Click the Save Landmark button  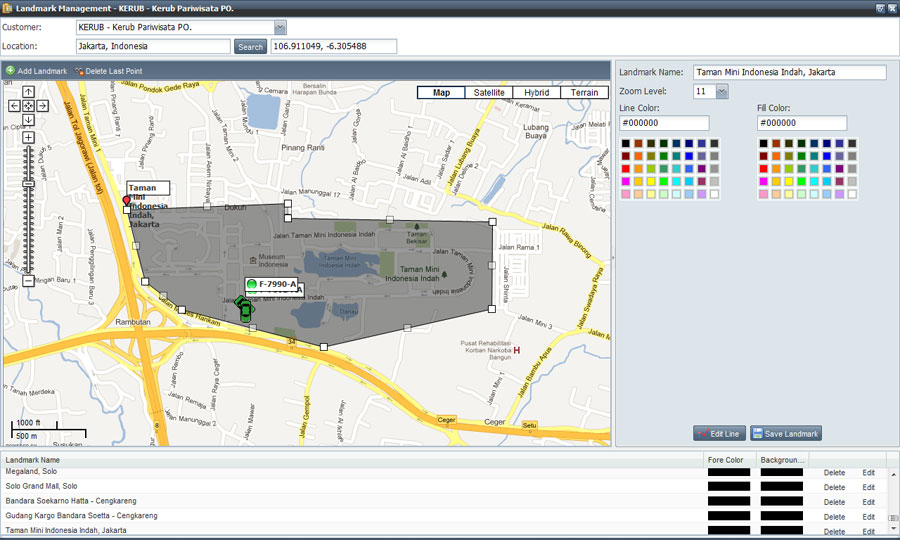[786, 433]
